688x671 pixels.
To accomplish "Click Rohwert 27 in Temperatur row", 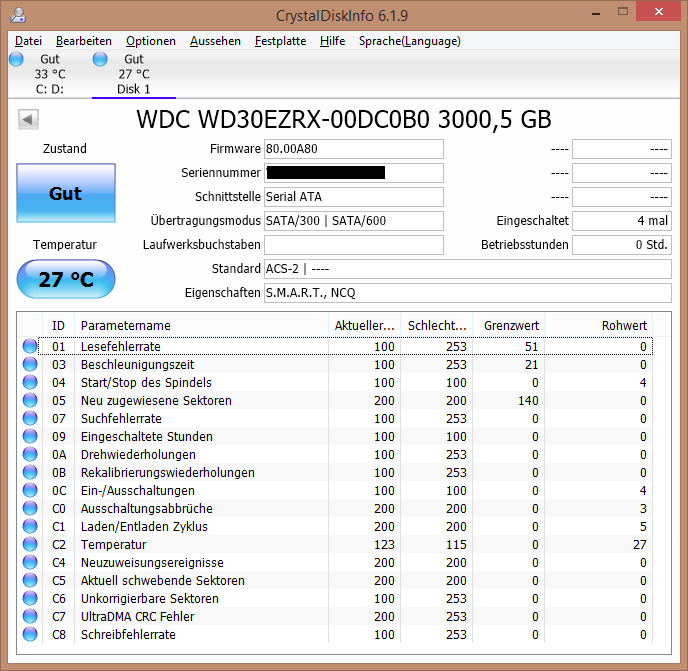I will click(x=640, y=544).
